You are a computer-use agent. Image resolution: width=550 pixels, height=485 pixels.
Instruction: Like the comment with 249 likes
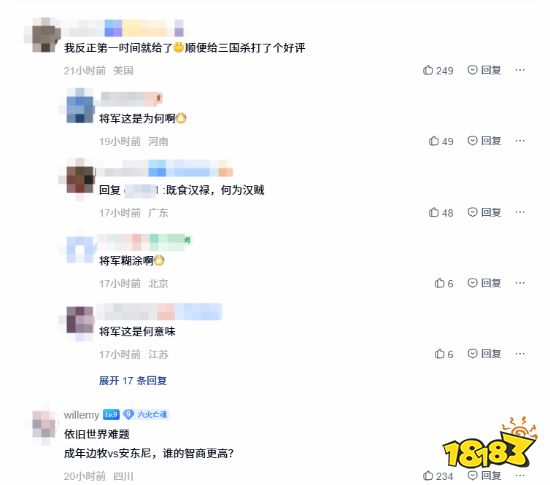tap(437, 70)
